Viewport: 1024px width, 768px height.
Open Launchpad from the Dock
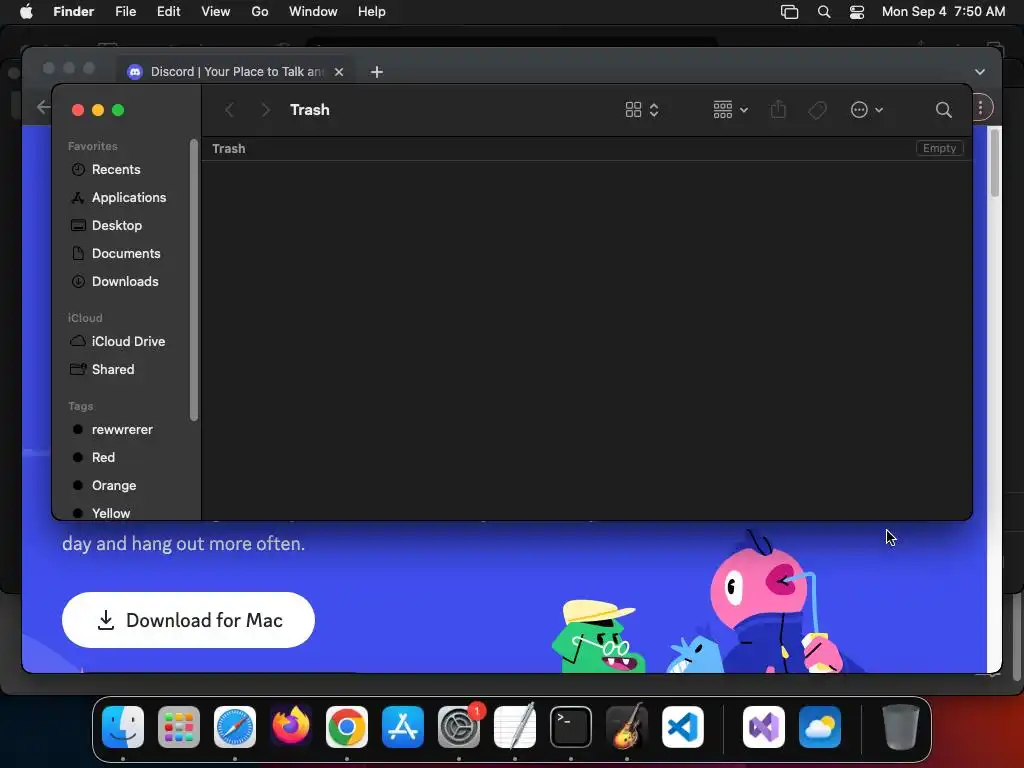pos(179,727)
